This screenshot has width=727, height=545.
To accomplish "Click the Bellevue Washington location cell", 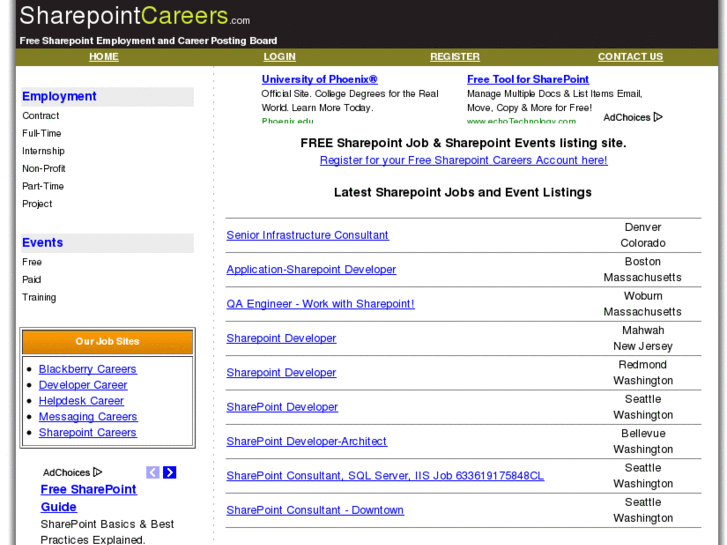I will 643,441.
